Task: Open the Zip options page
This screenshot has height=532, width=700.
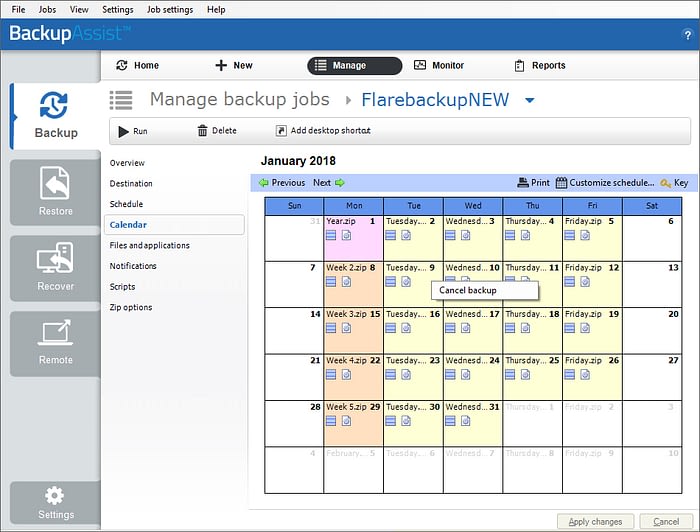Action: 131,307
